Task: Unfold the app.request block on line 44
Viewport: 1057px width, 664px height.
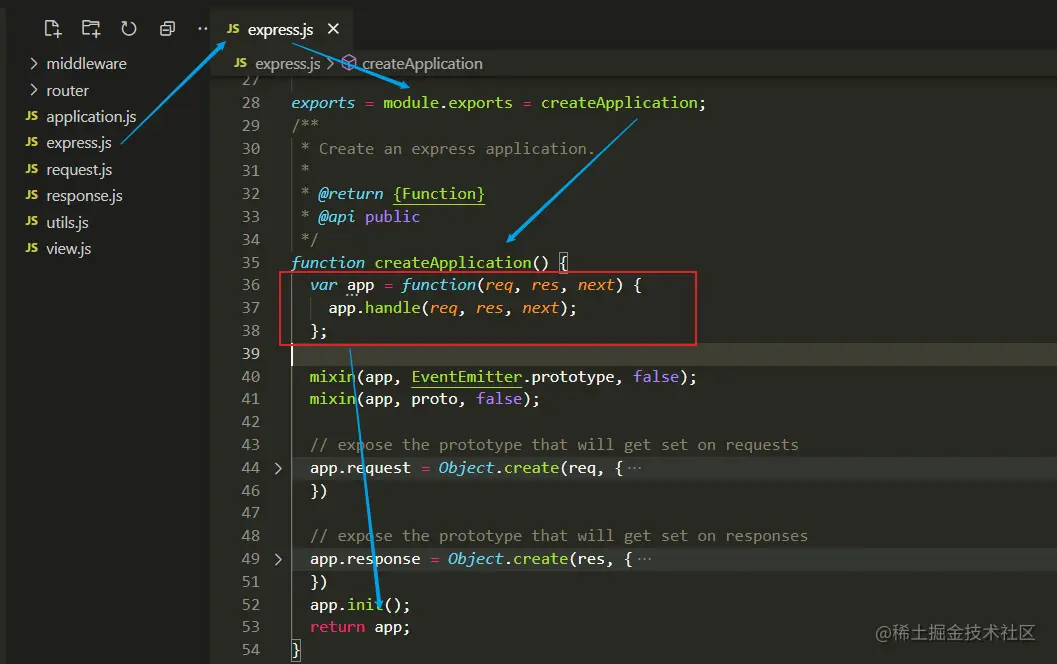Action: point(278,468)
